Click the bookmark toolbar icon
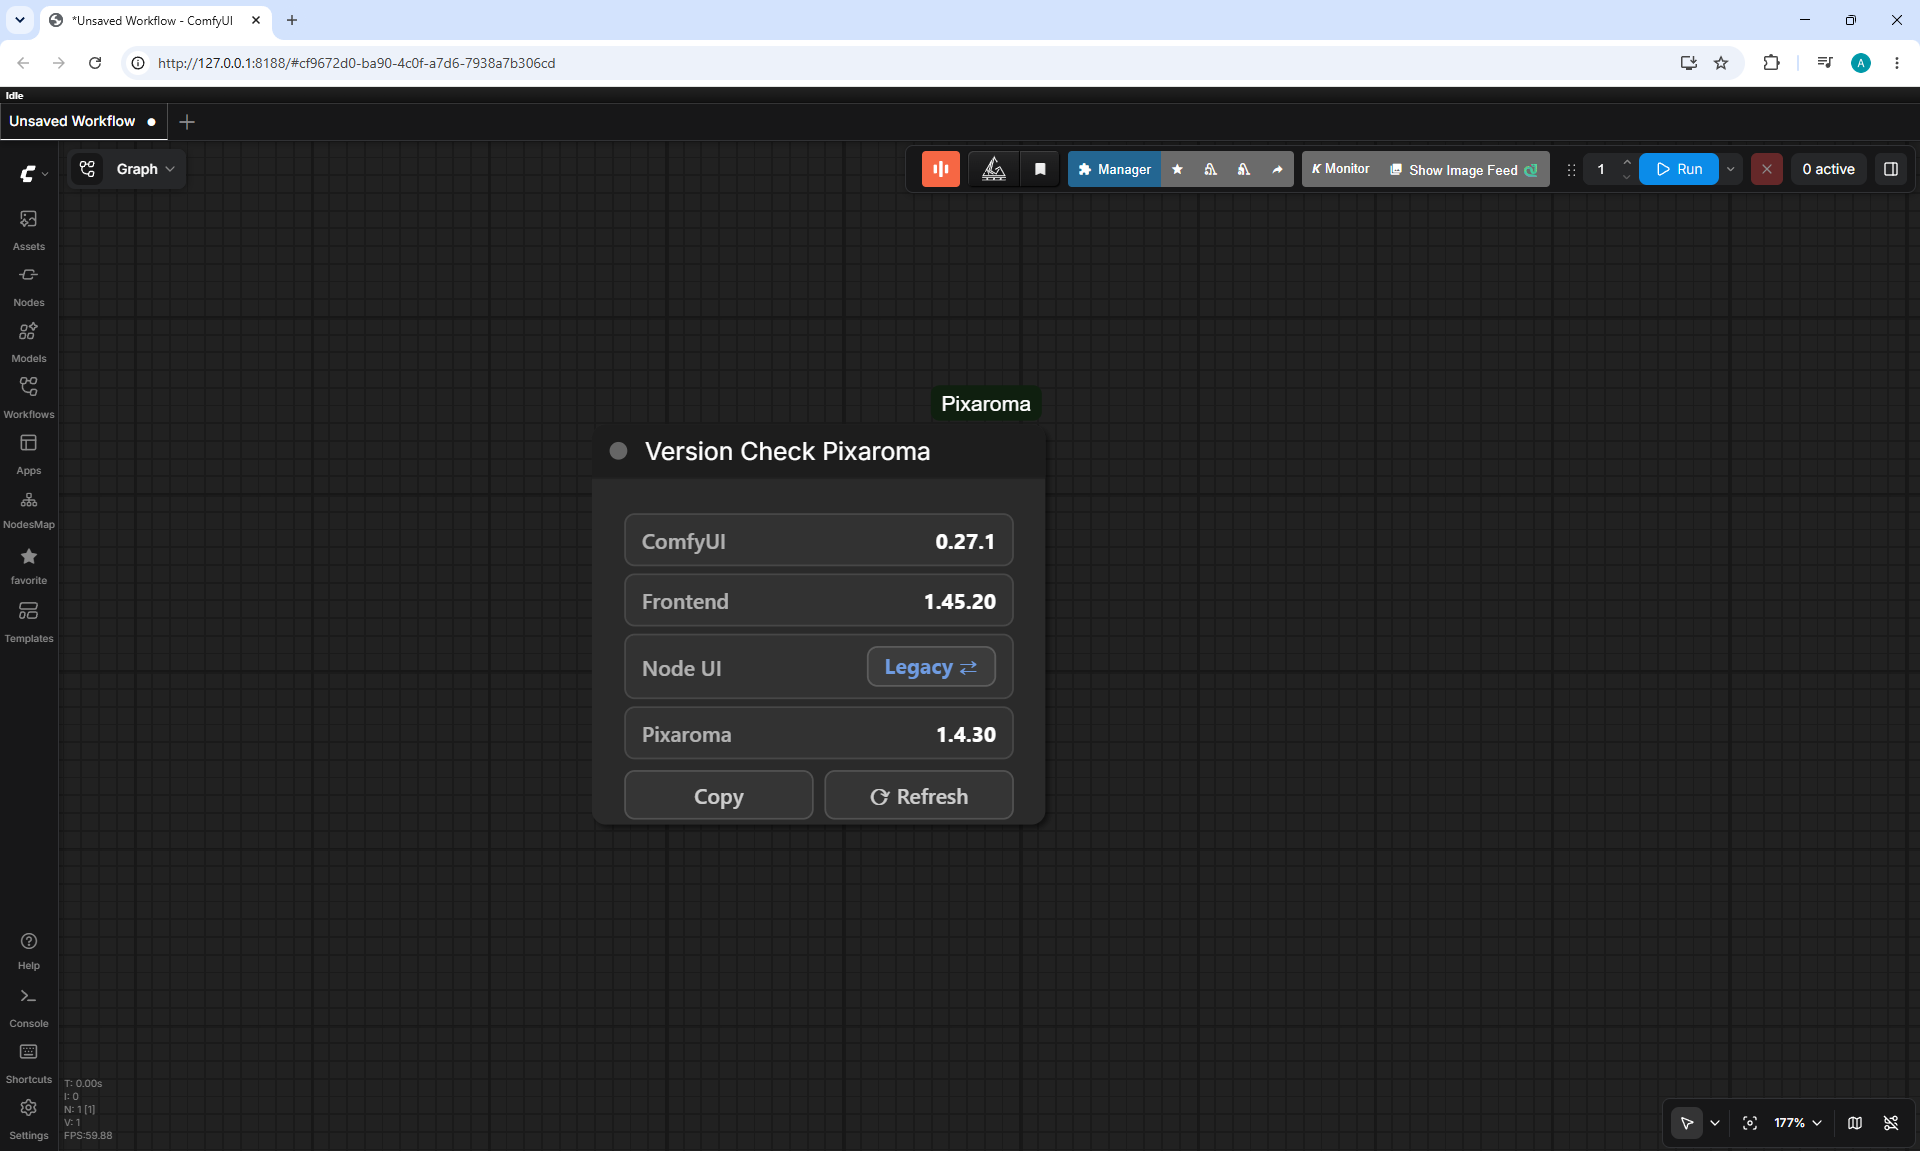1920x1151 pixels. tap(1040, 169)
